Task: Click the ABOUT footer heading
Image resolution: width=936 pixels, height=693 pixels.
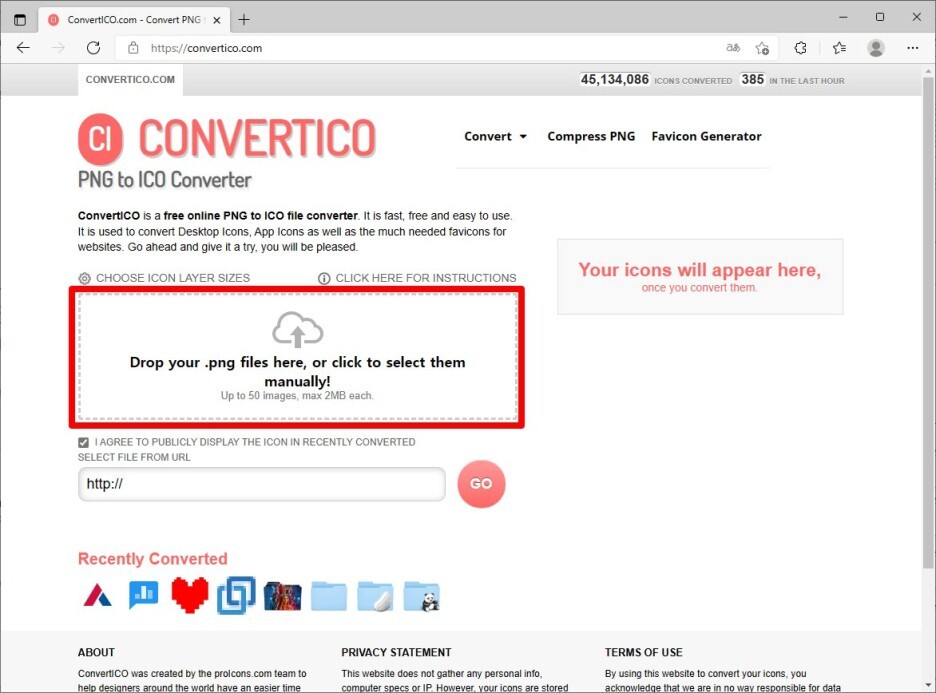Action: click(96, 652)
